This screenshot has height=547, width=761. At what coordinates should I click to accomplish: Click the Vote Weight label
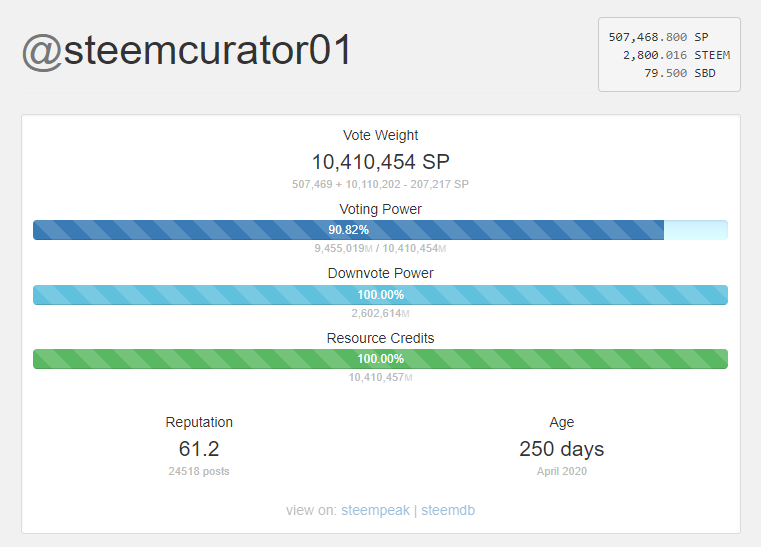[380, 135]
